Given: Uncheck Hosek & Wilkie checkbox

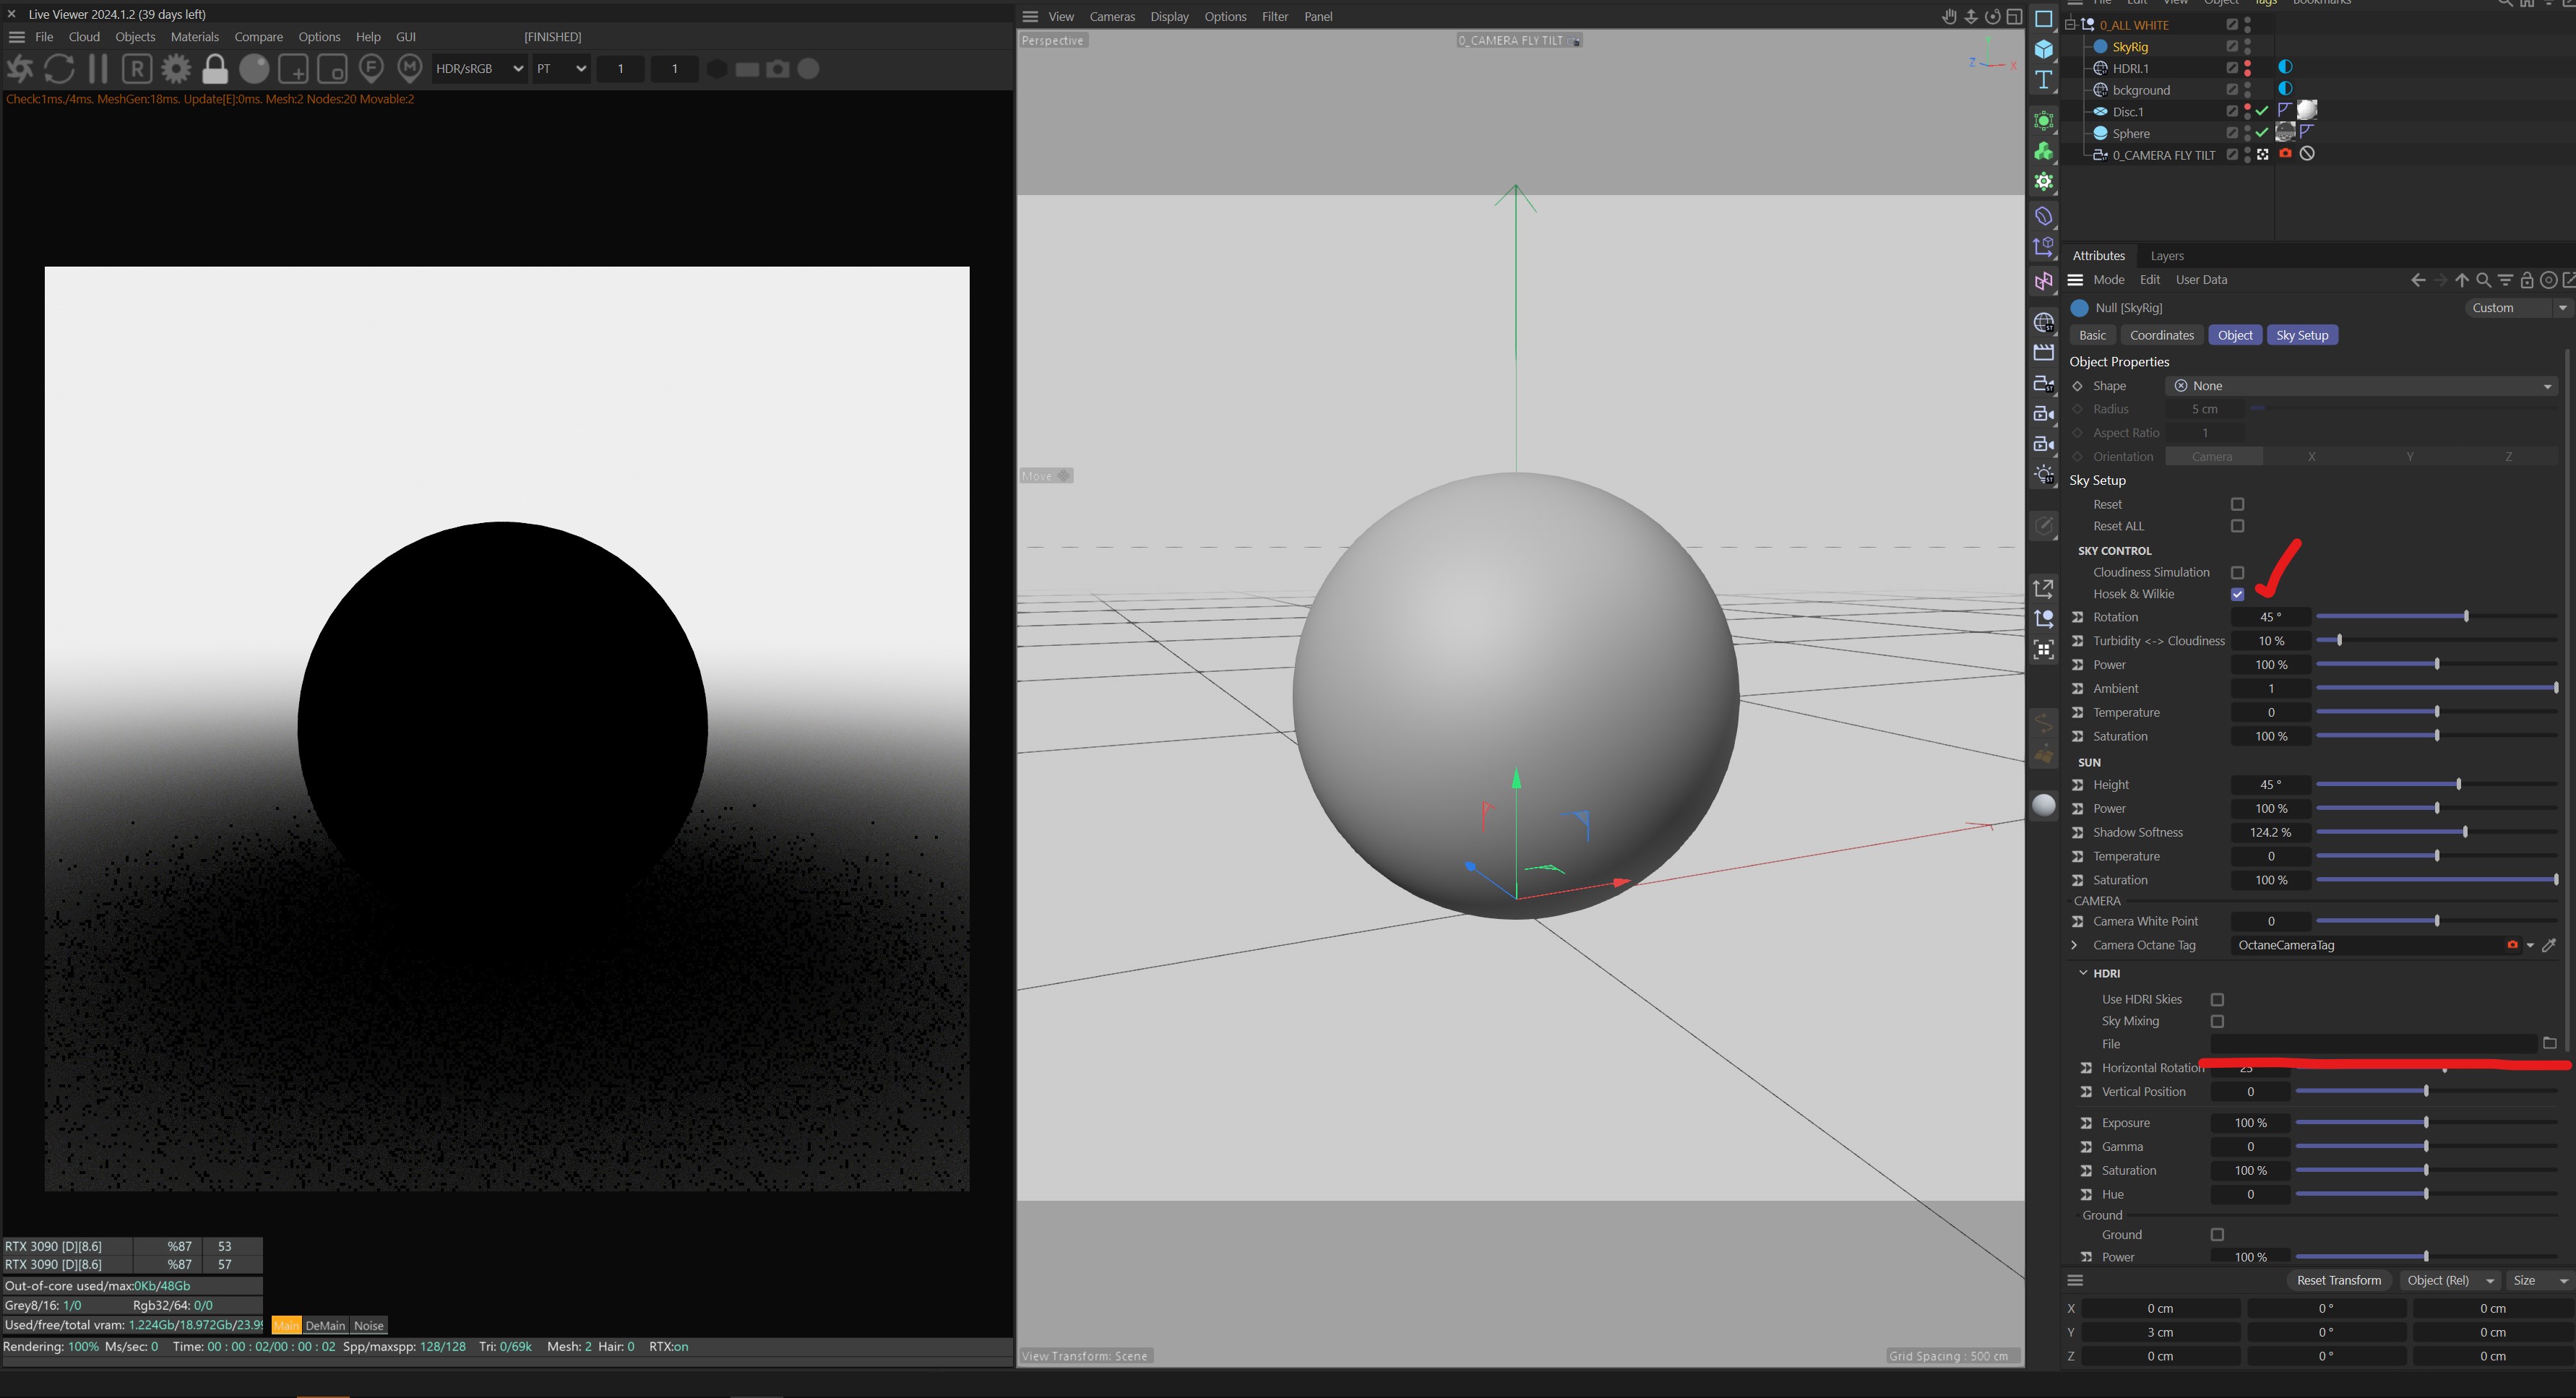Looking at the screenshot, I should [2237, 595].
